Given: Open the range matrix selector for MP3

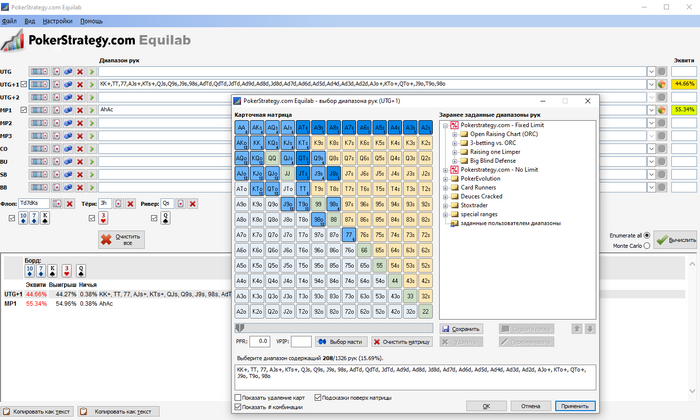Looking at the screenshot, I should (x=39, y=136).
